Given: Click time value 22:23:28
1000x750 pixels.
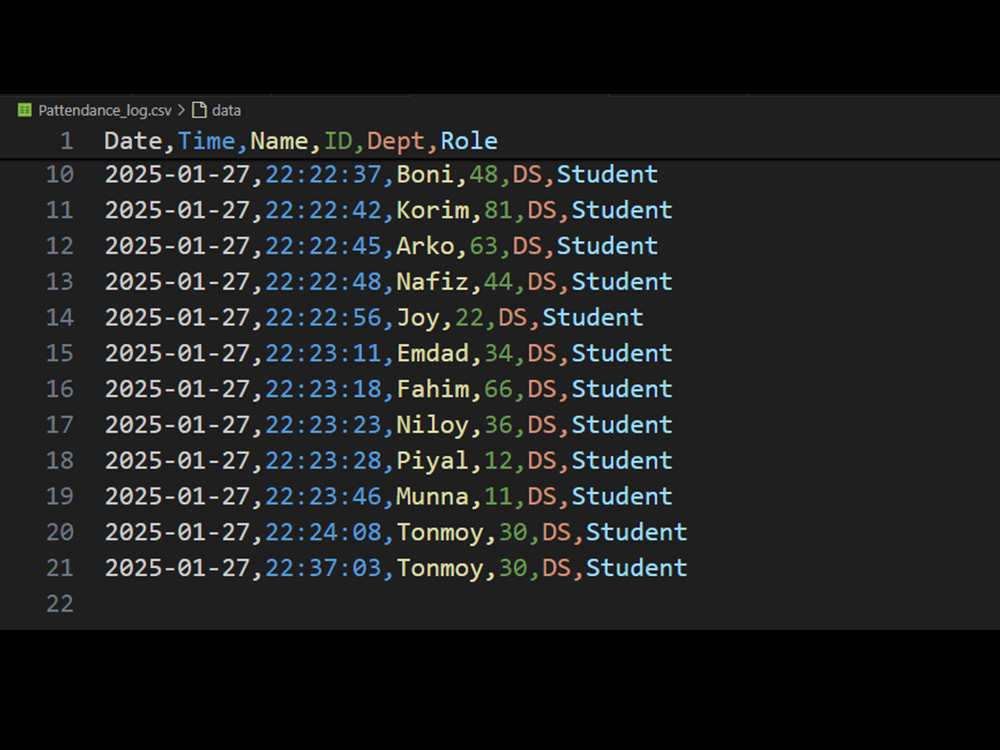Looking at the screenshot, I should [x=323, y=460].
